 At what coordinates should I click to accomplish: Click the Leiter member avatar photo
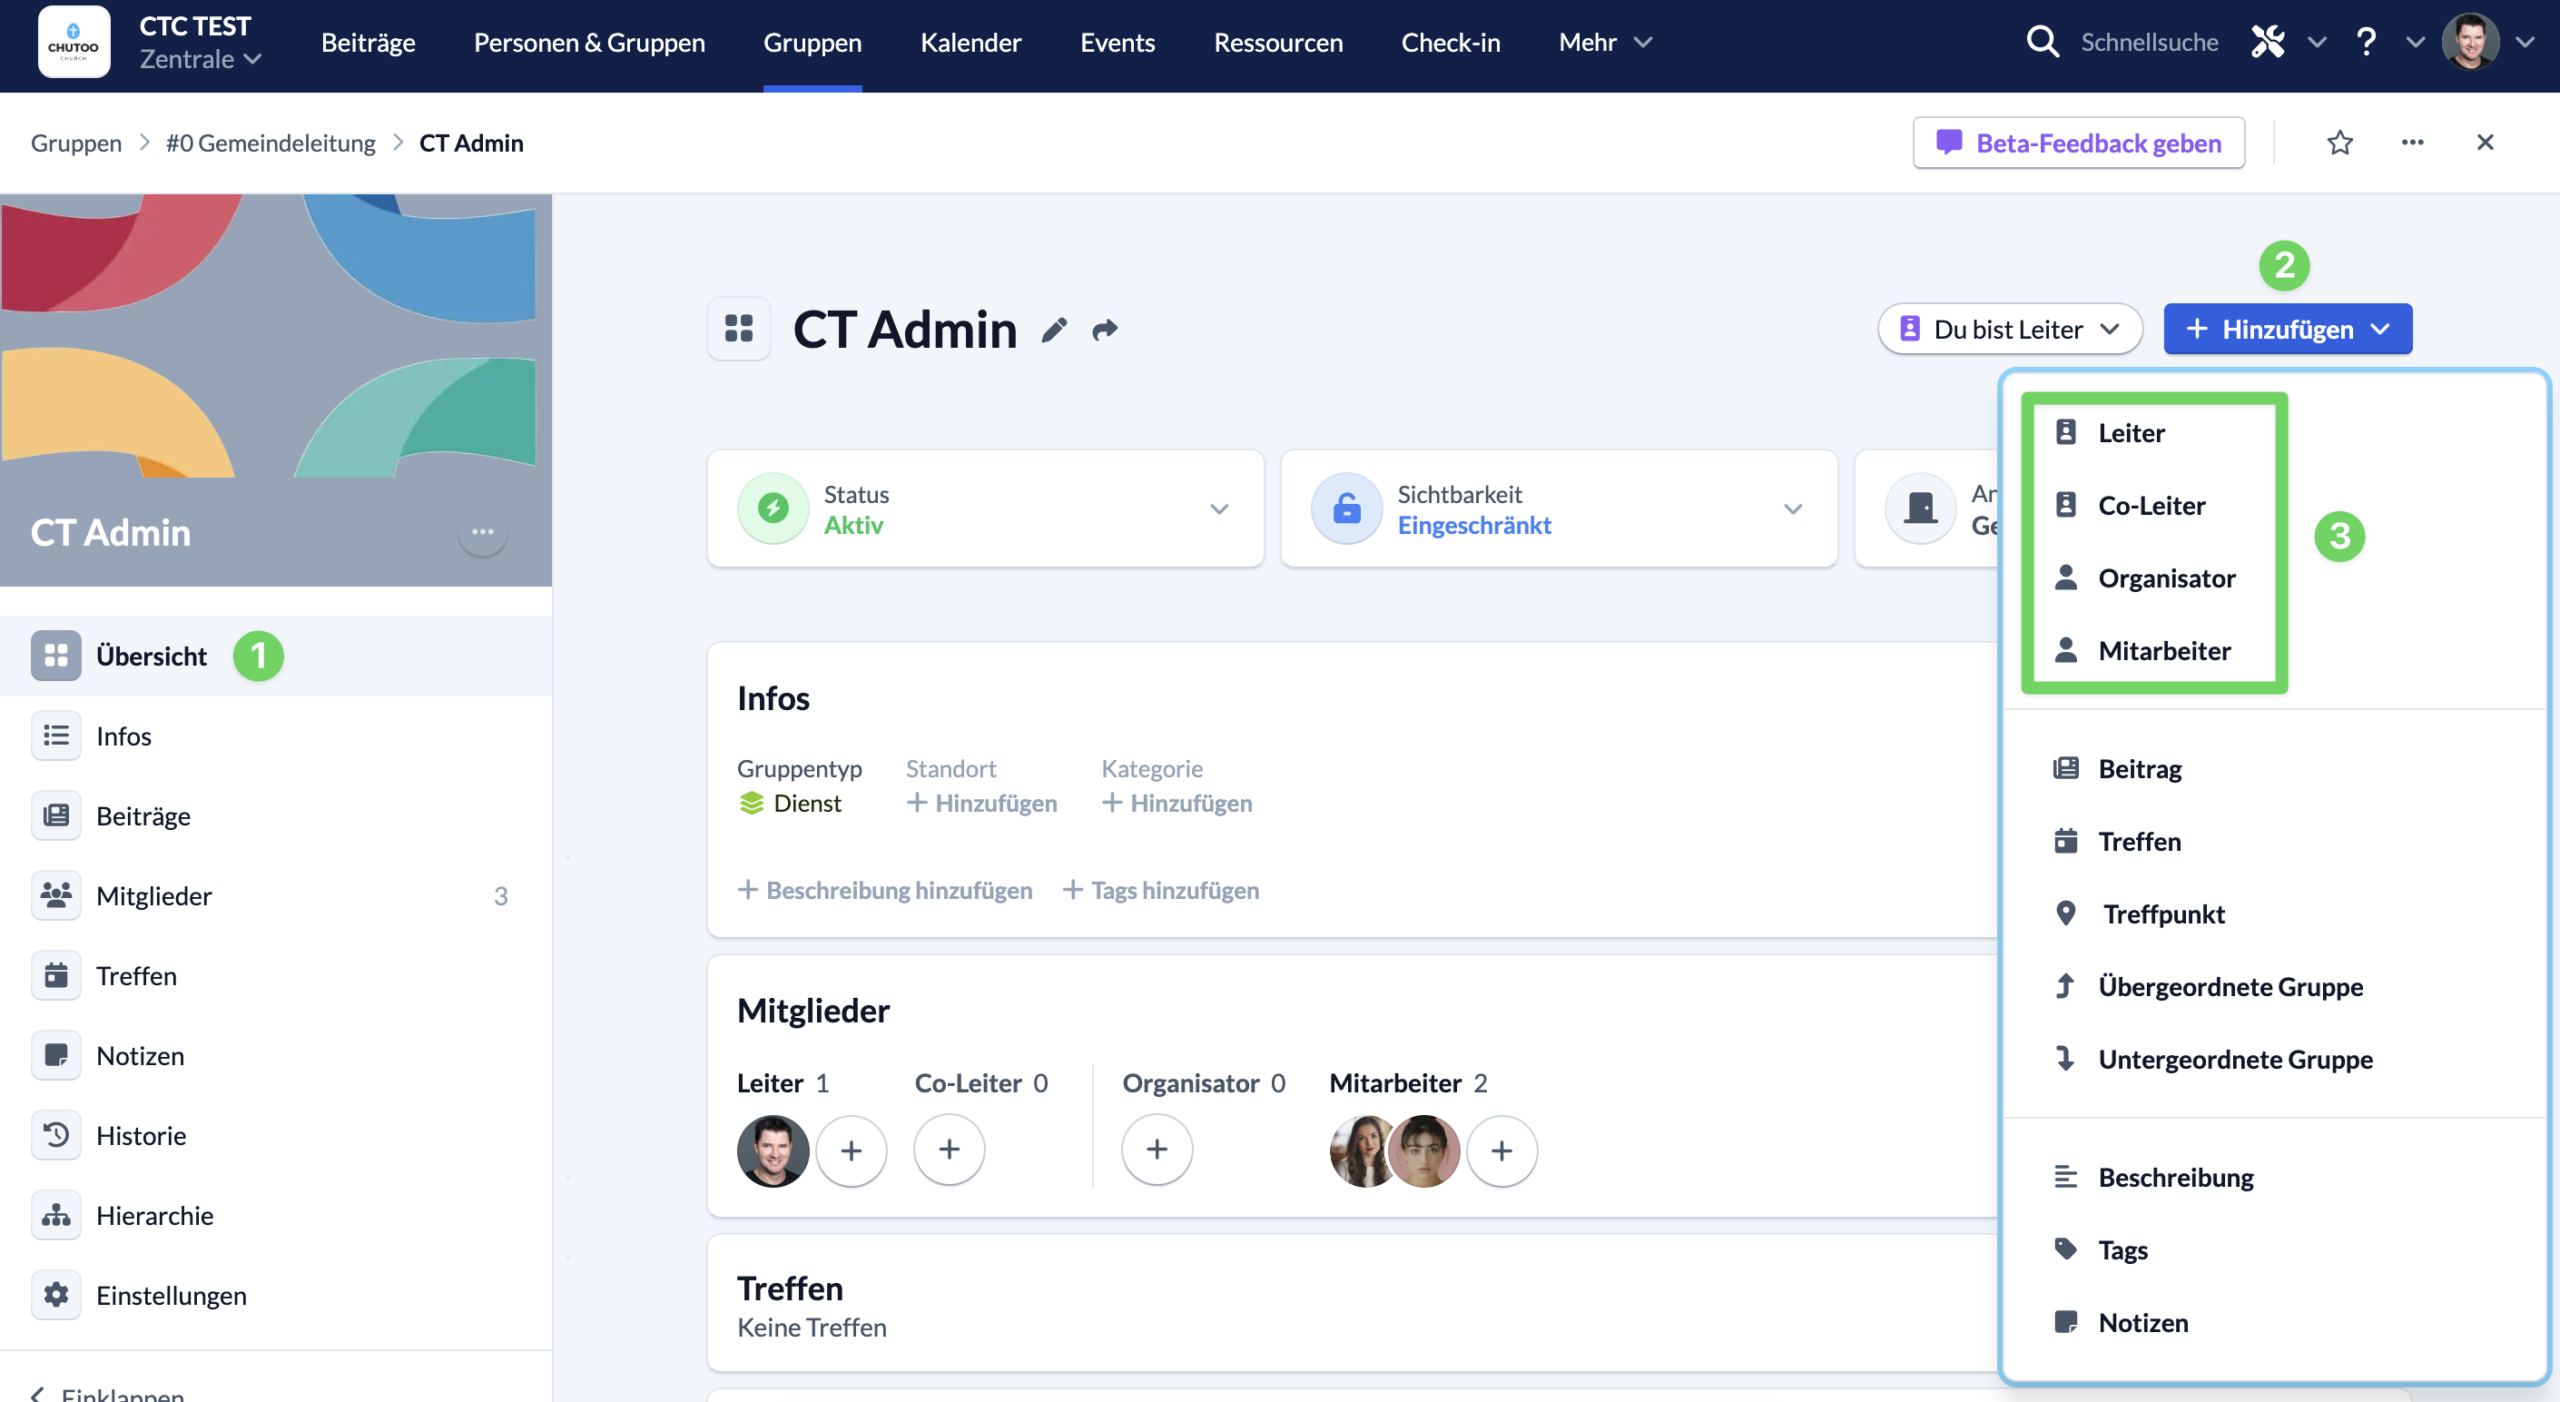773,1150
